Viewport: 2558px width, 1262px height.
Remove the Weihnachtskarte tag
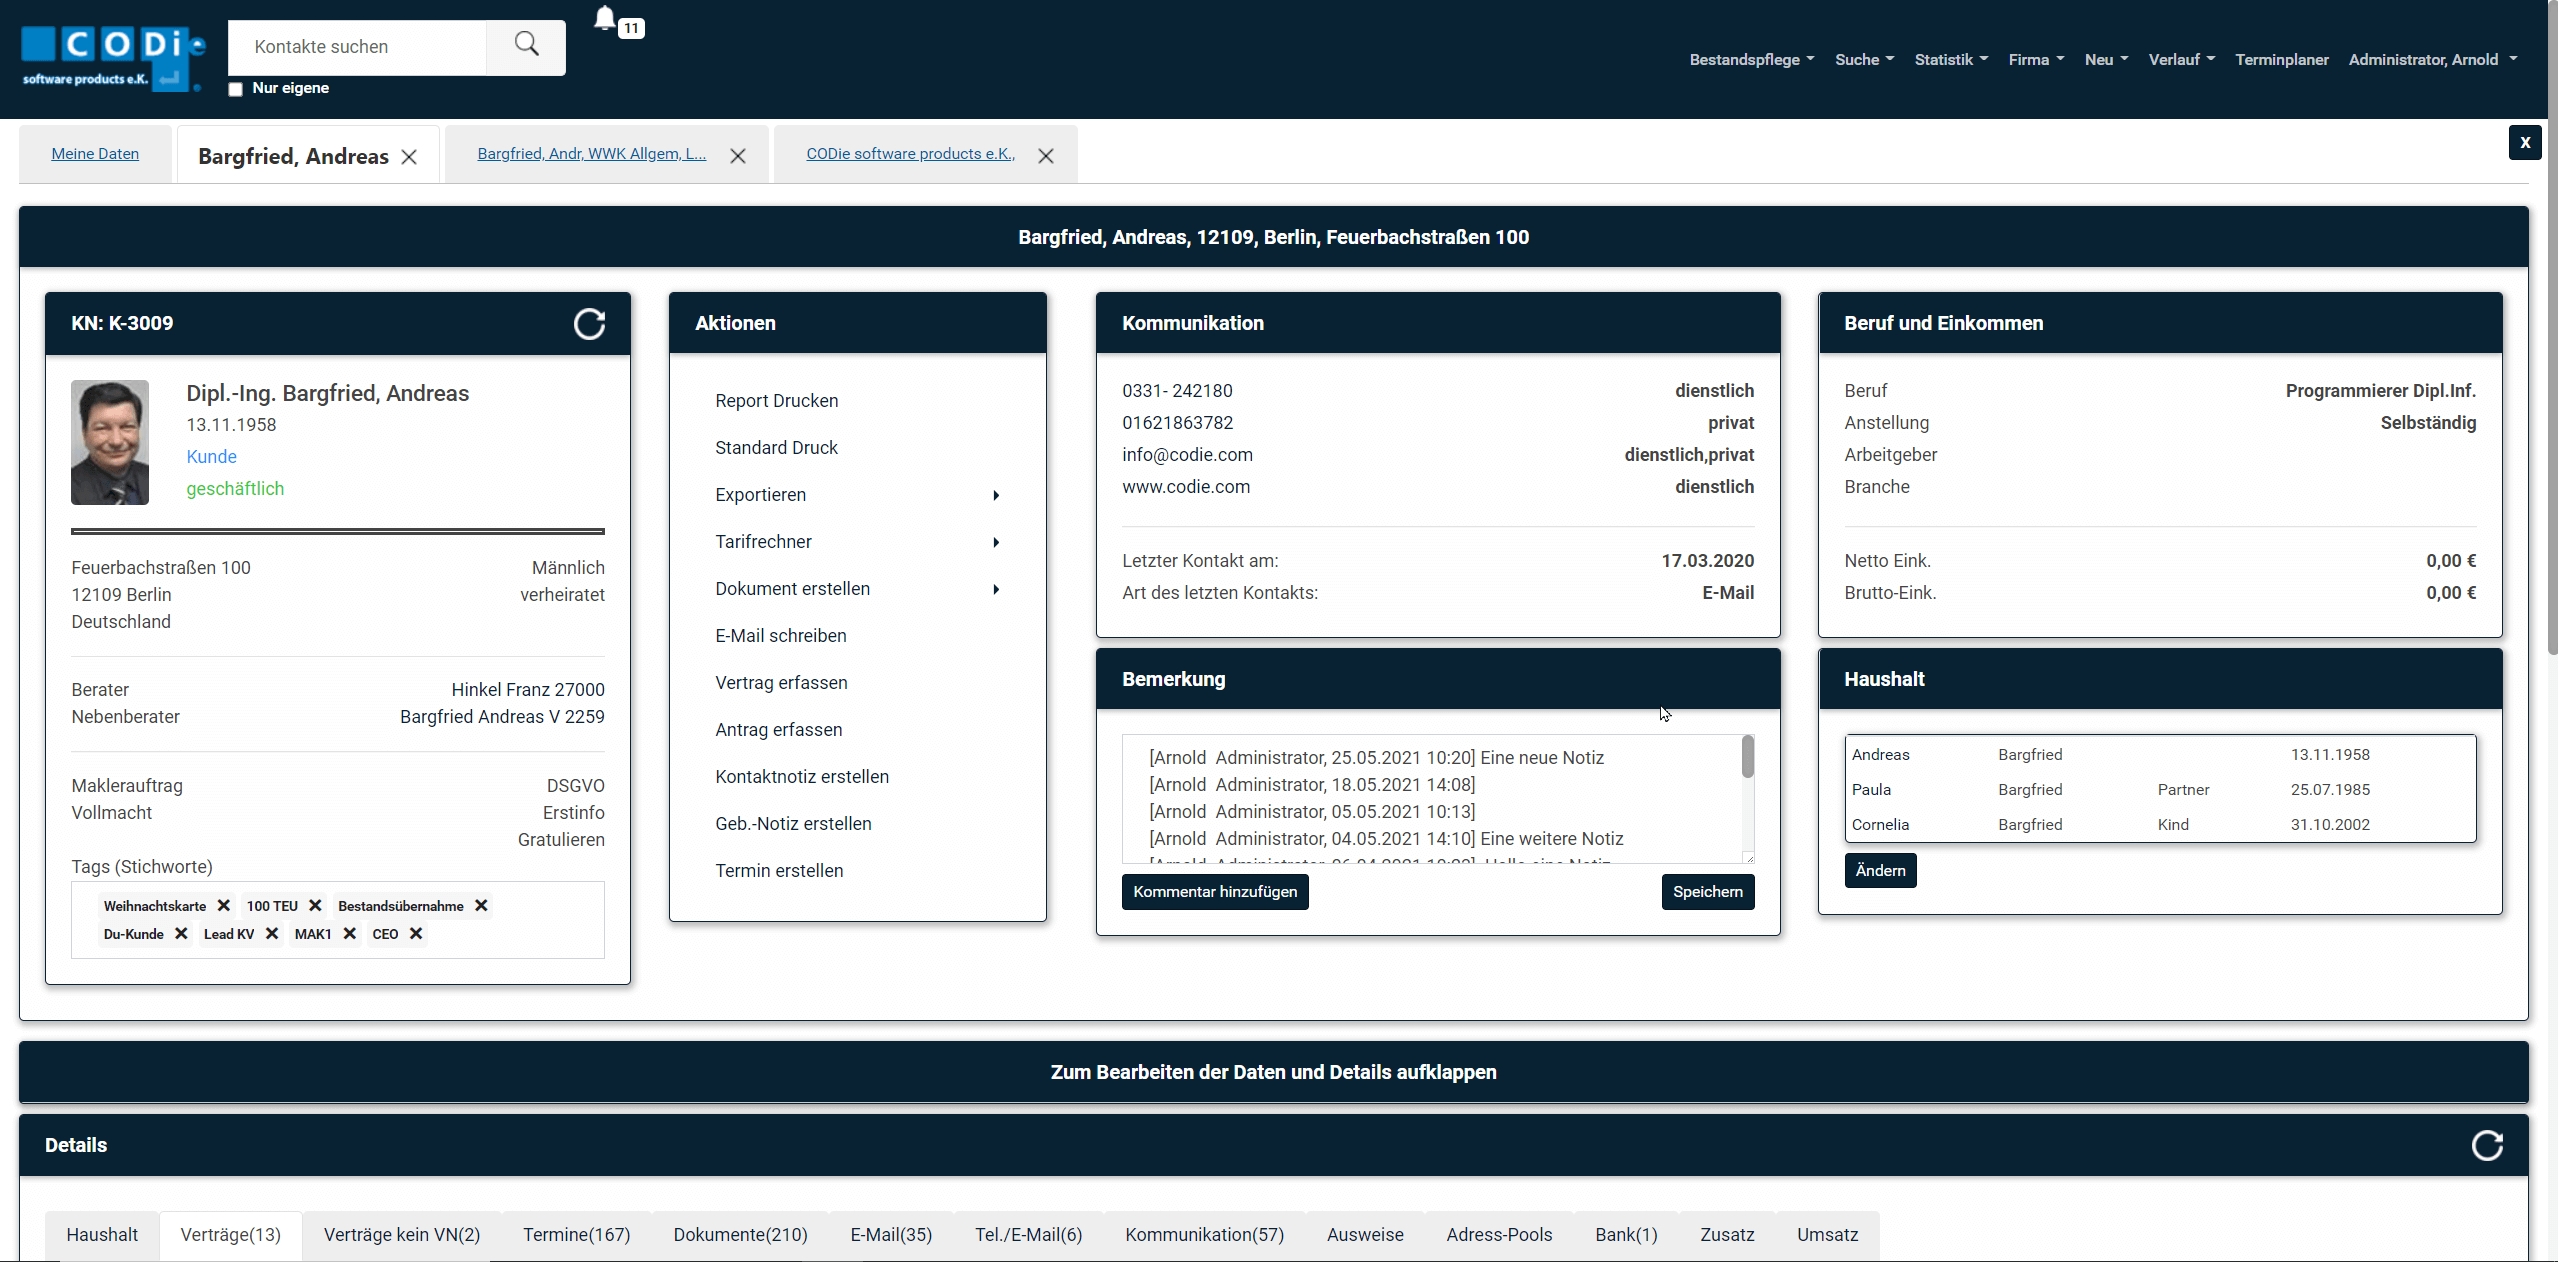click(x=224, y=905)
